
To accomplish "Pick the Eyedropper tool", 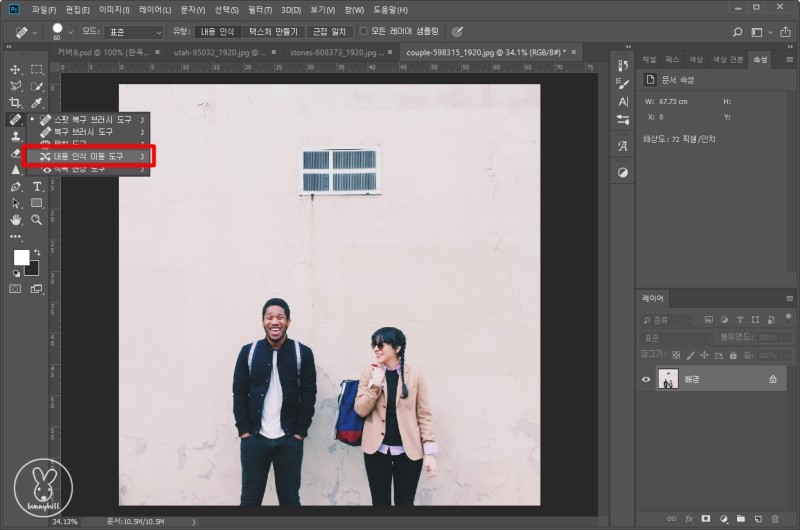I will click(x=37, y=103).
